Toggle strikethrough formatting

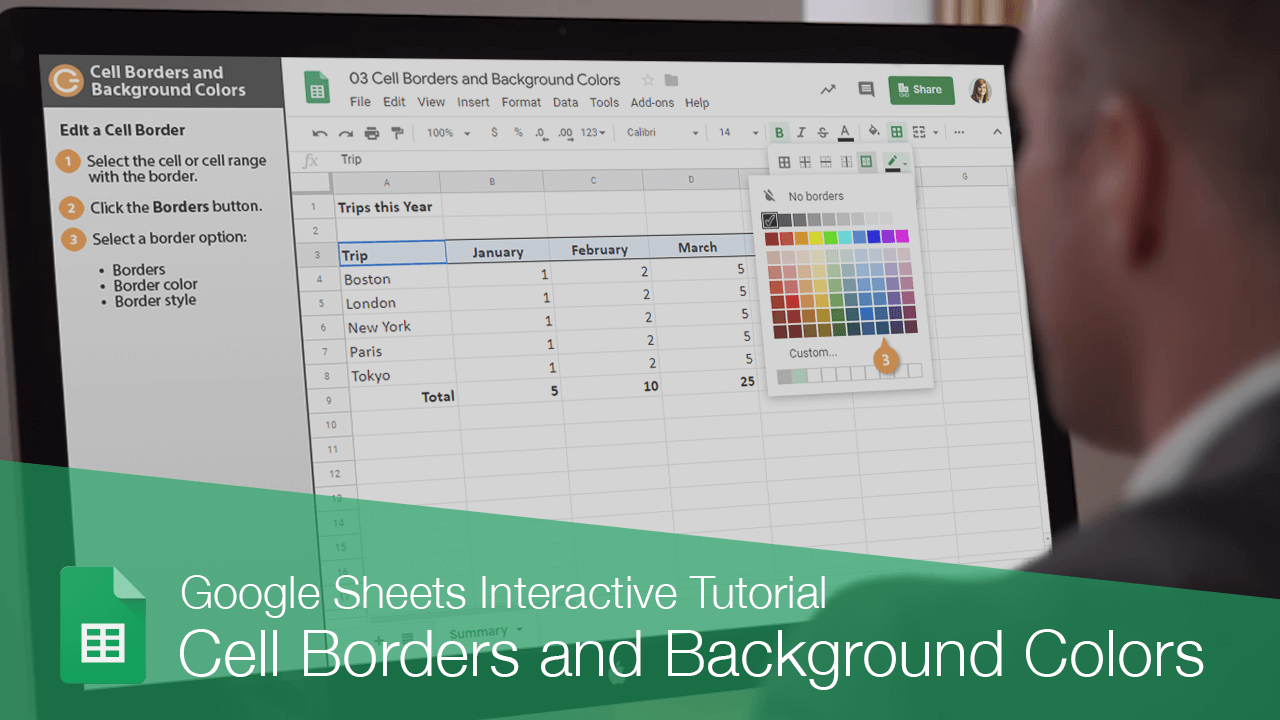(822, 132)
